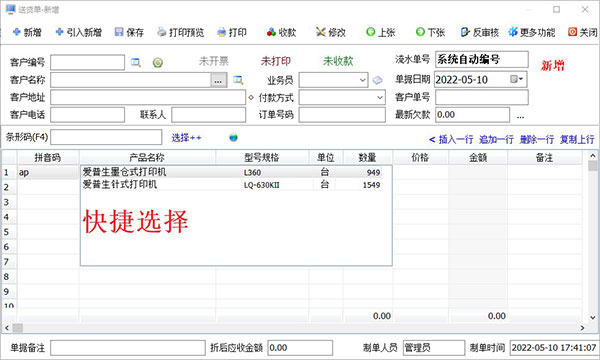600x360 pixels.
Task: Click the grid's vertical scrollbar down arrow
Action: pyautogui.click(x=593, y=317)
